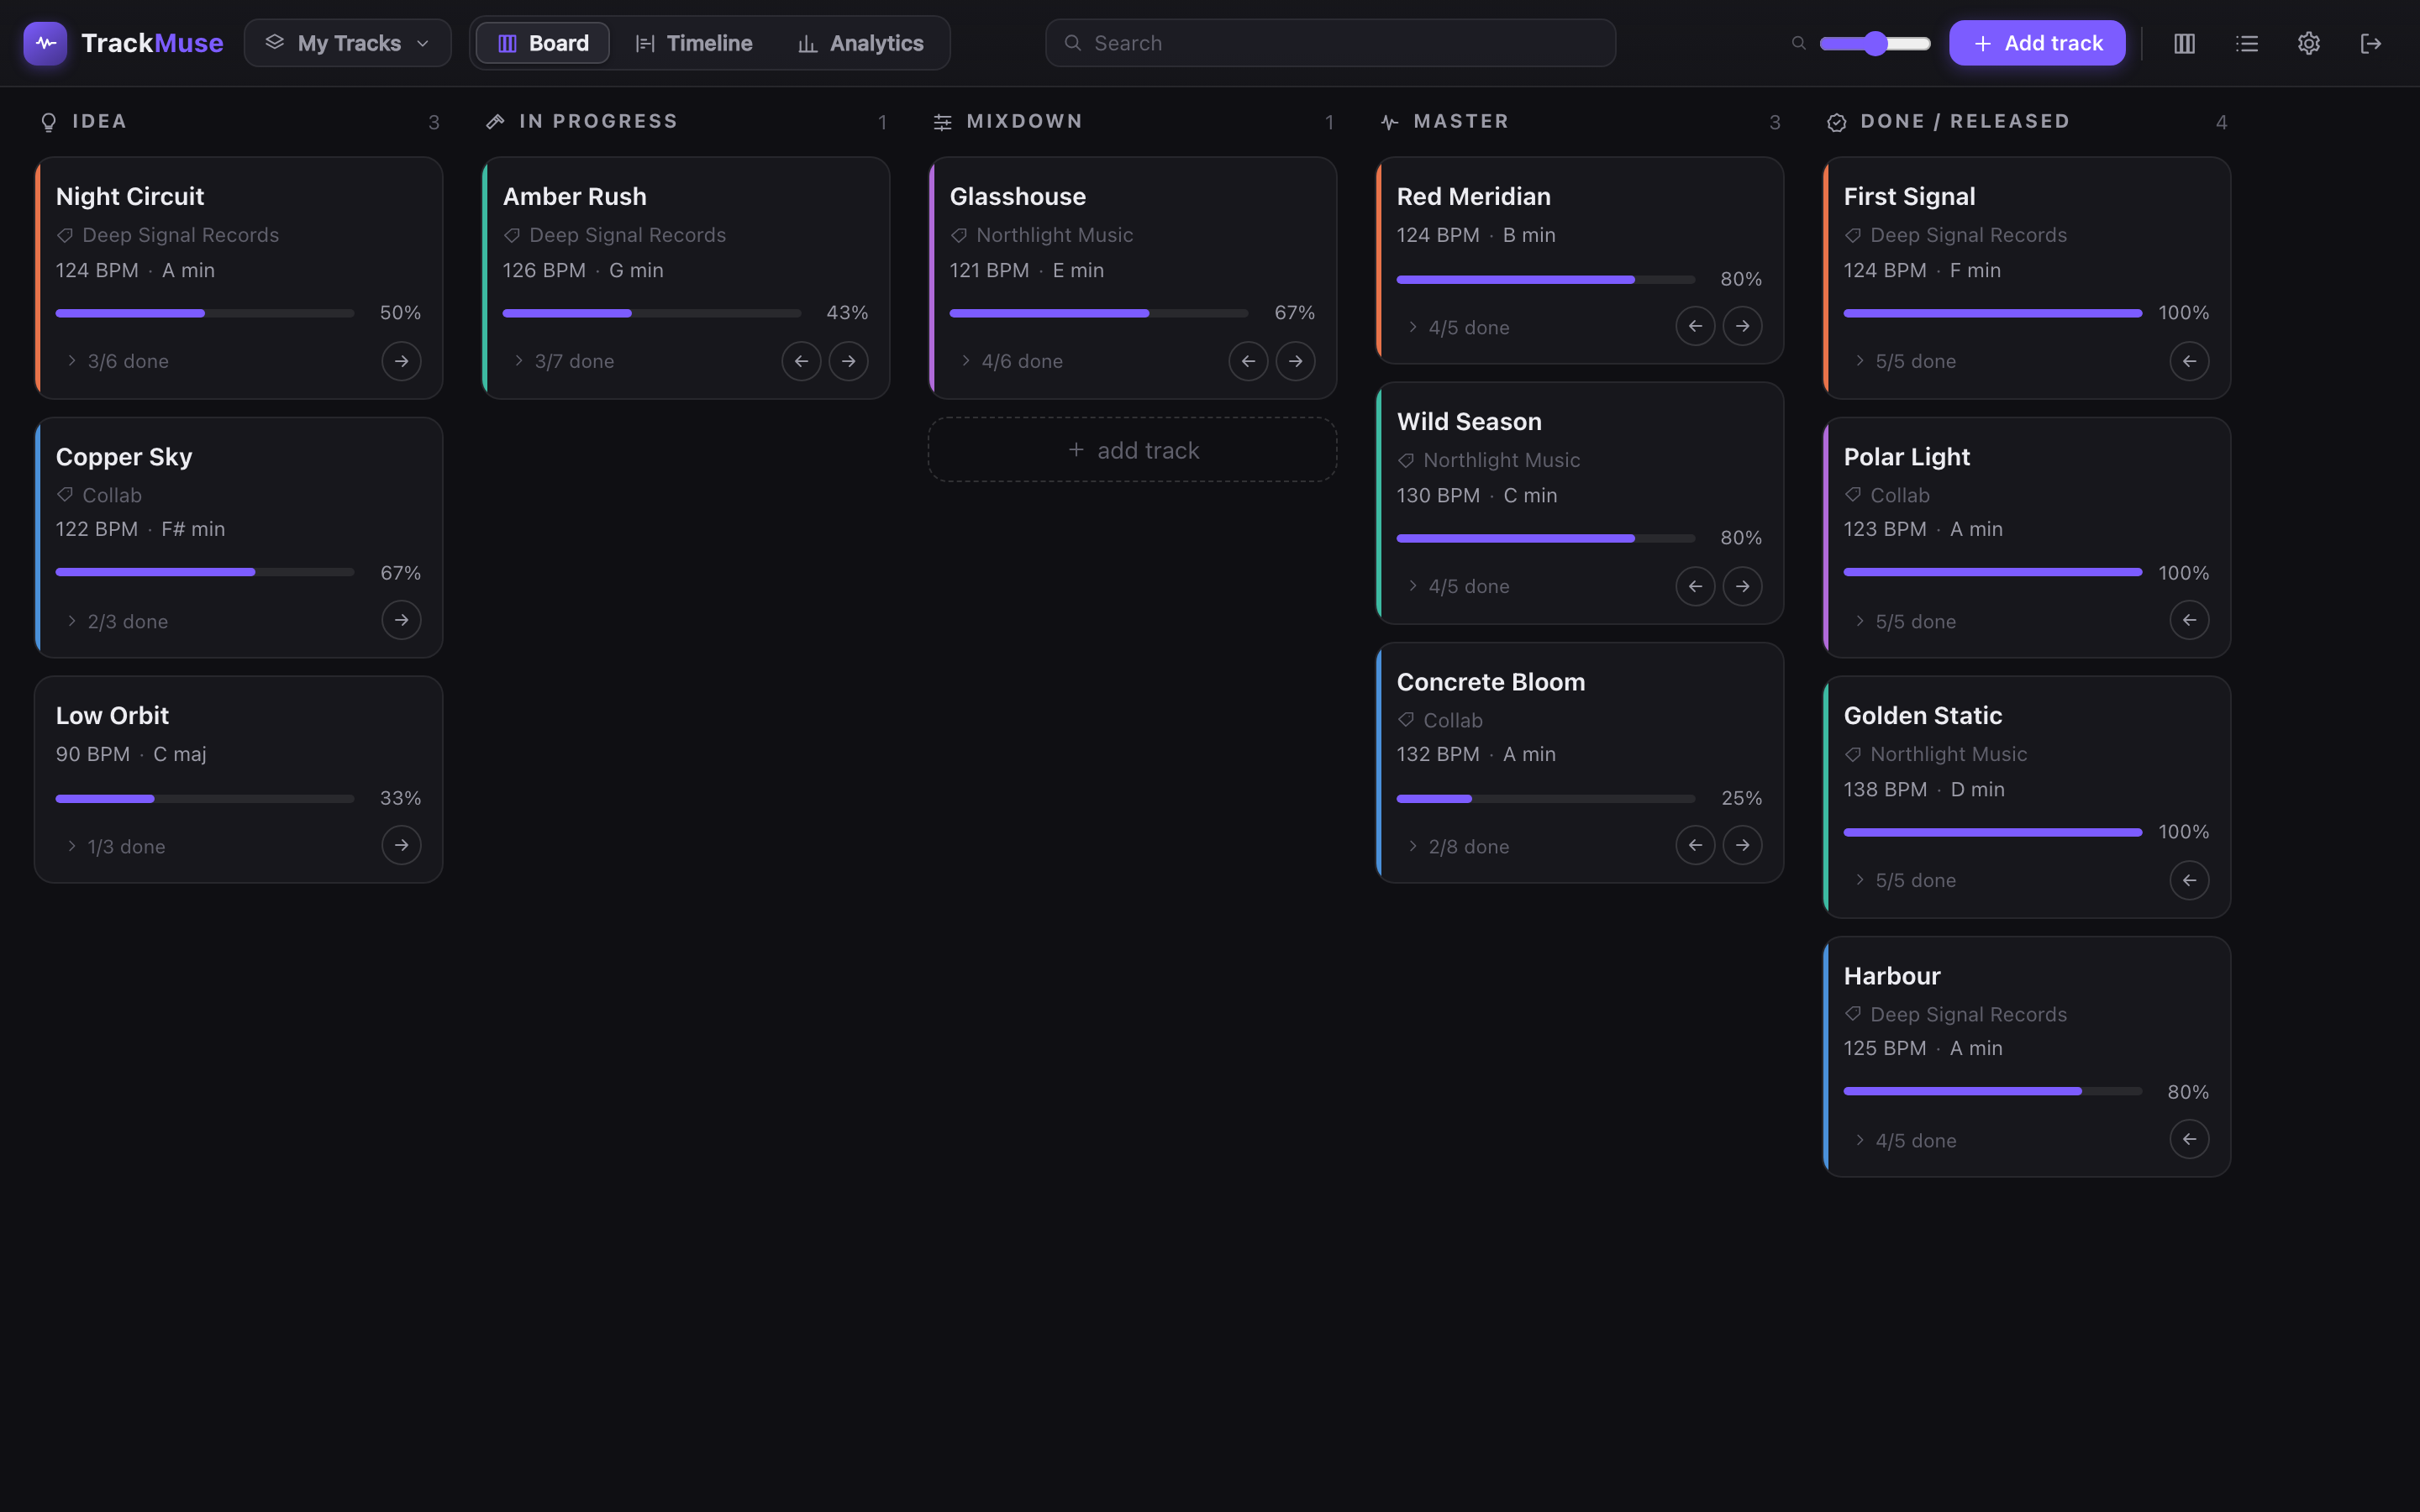Screen dimensions: 2420x1512
Task: Move Red Meridian forward one stage
Action: pyautogui.click(x=1742, y=326)
